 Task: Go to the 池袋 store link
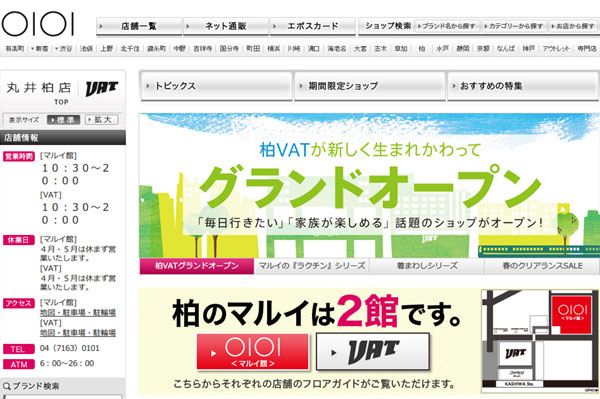pos(86,49)
